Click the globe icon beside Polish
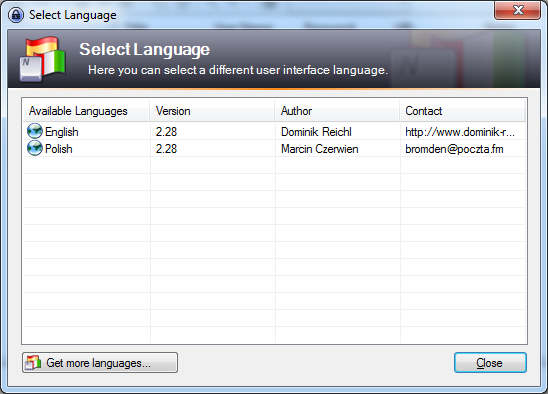The image size is (548, 394). (x=35, y=148)
